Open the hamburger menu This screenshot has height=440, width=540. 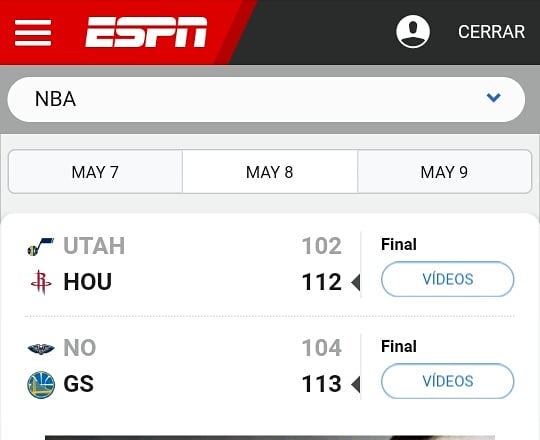tap(33, 33)
